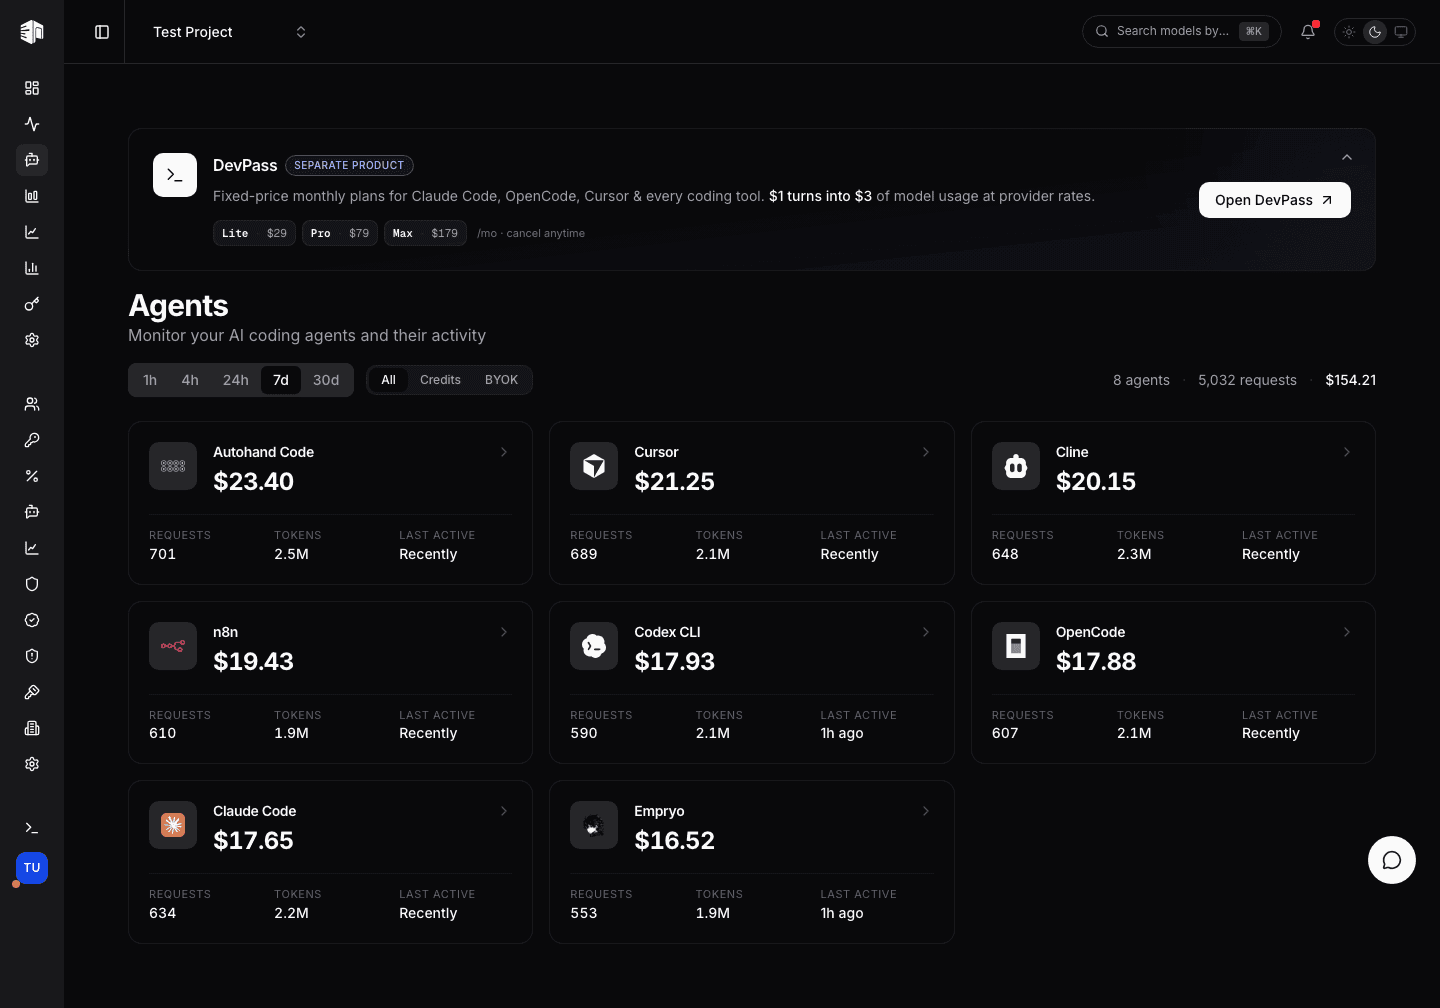Screen dimensions: 1440x1008
Task: Open the Test Project selector dropdown
Action: [x=229, y=32]
